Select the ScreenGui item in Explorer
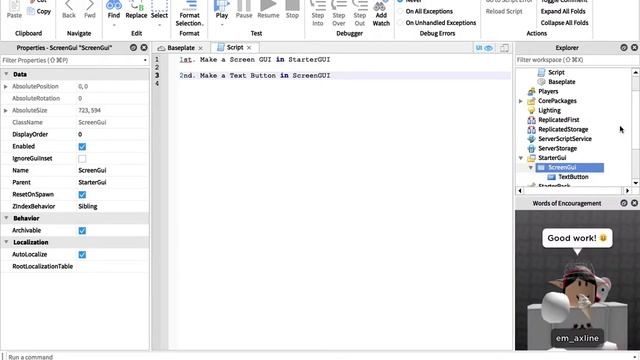This screenshot has height=360, width=640. (570, 167)
